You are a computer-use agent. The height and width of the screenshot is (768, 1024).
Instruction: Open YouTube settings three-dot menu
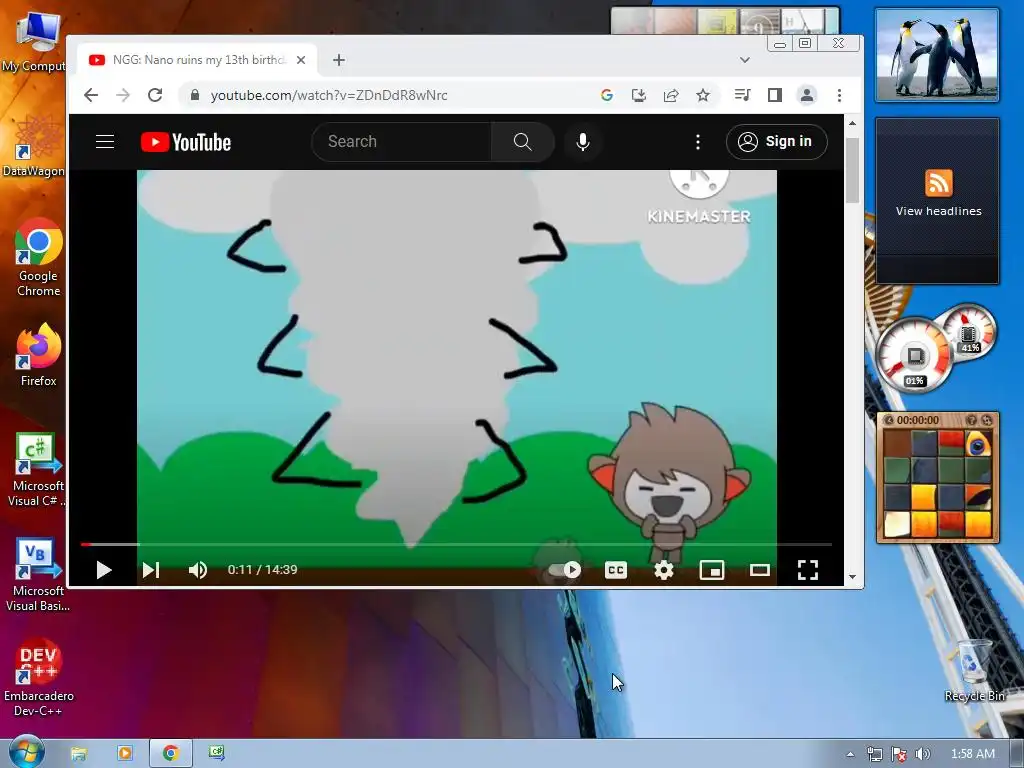698,142
